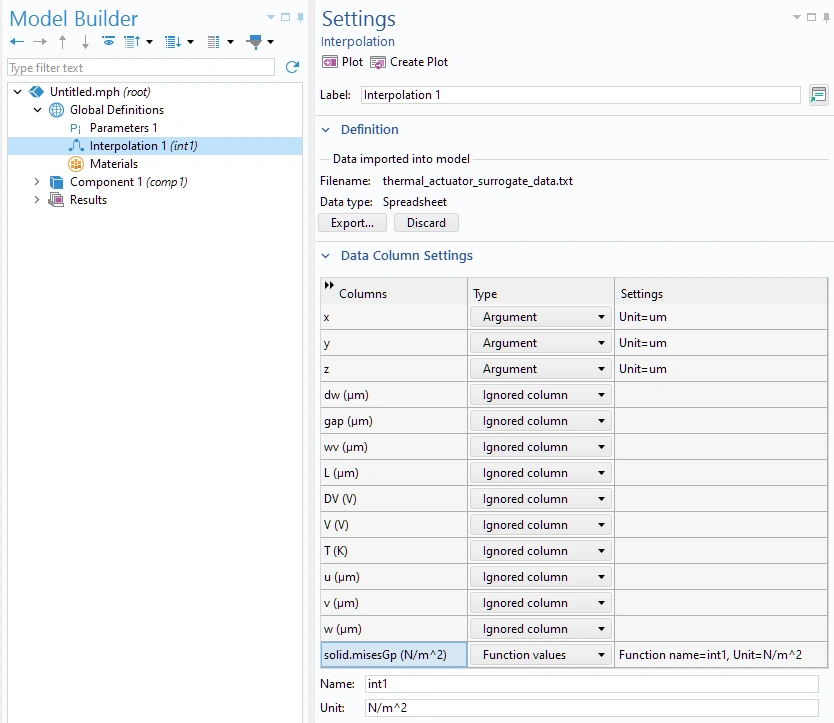Open Type dropdown for solid.misesGp row
Image resolution: width=834 pixels, height=723 pixels.
[541, 655]
